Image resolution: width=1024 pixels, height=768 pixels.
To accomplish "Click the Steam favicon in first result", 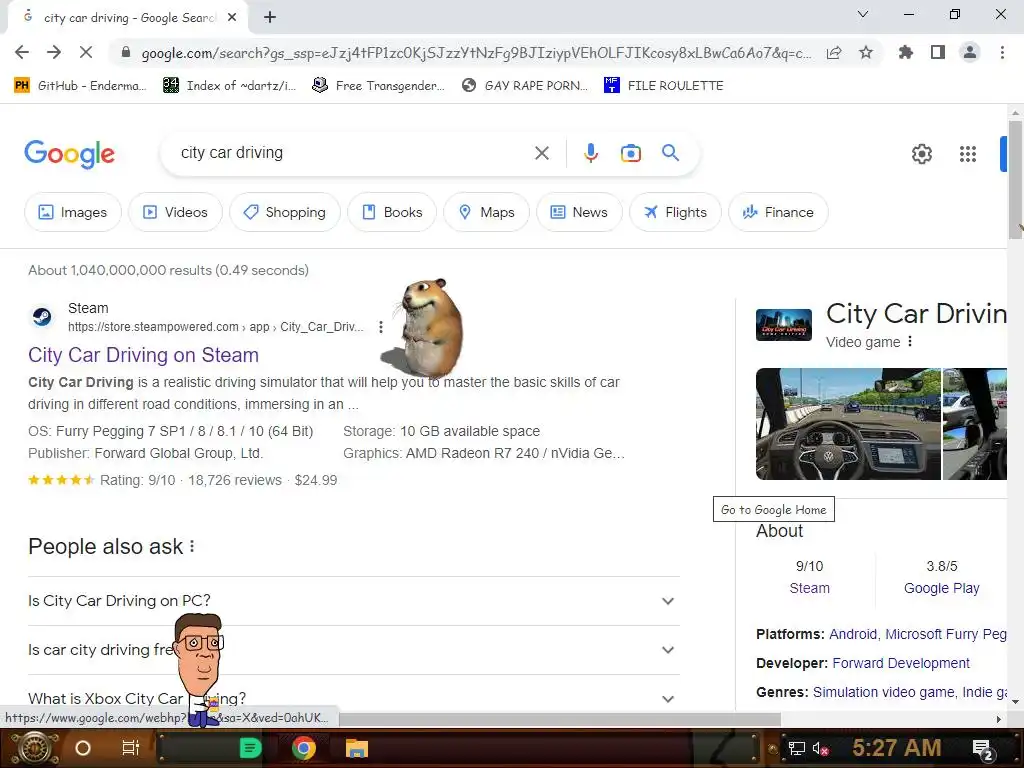I will (x=43, y=317).
